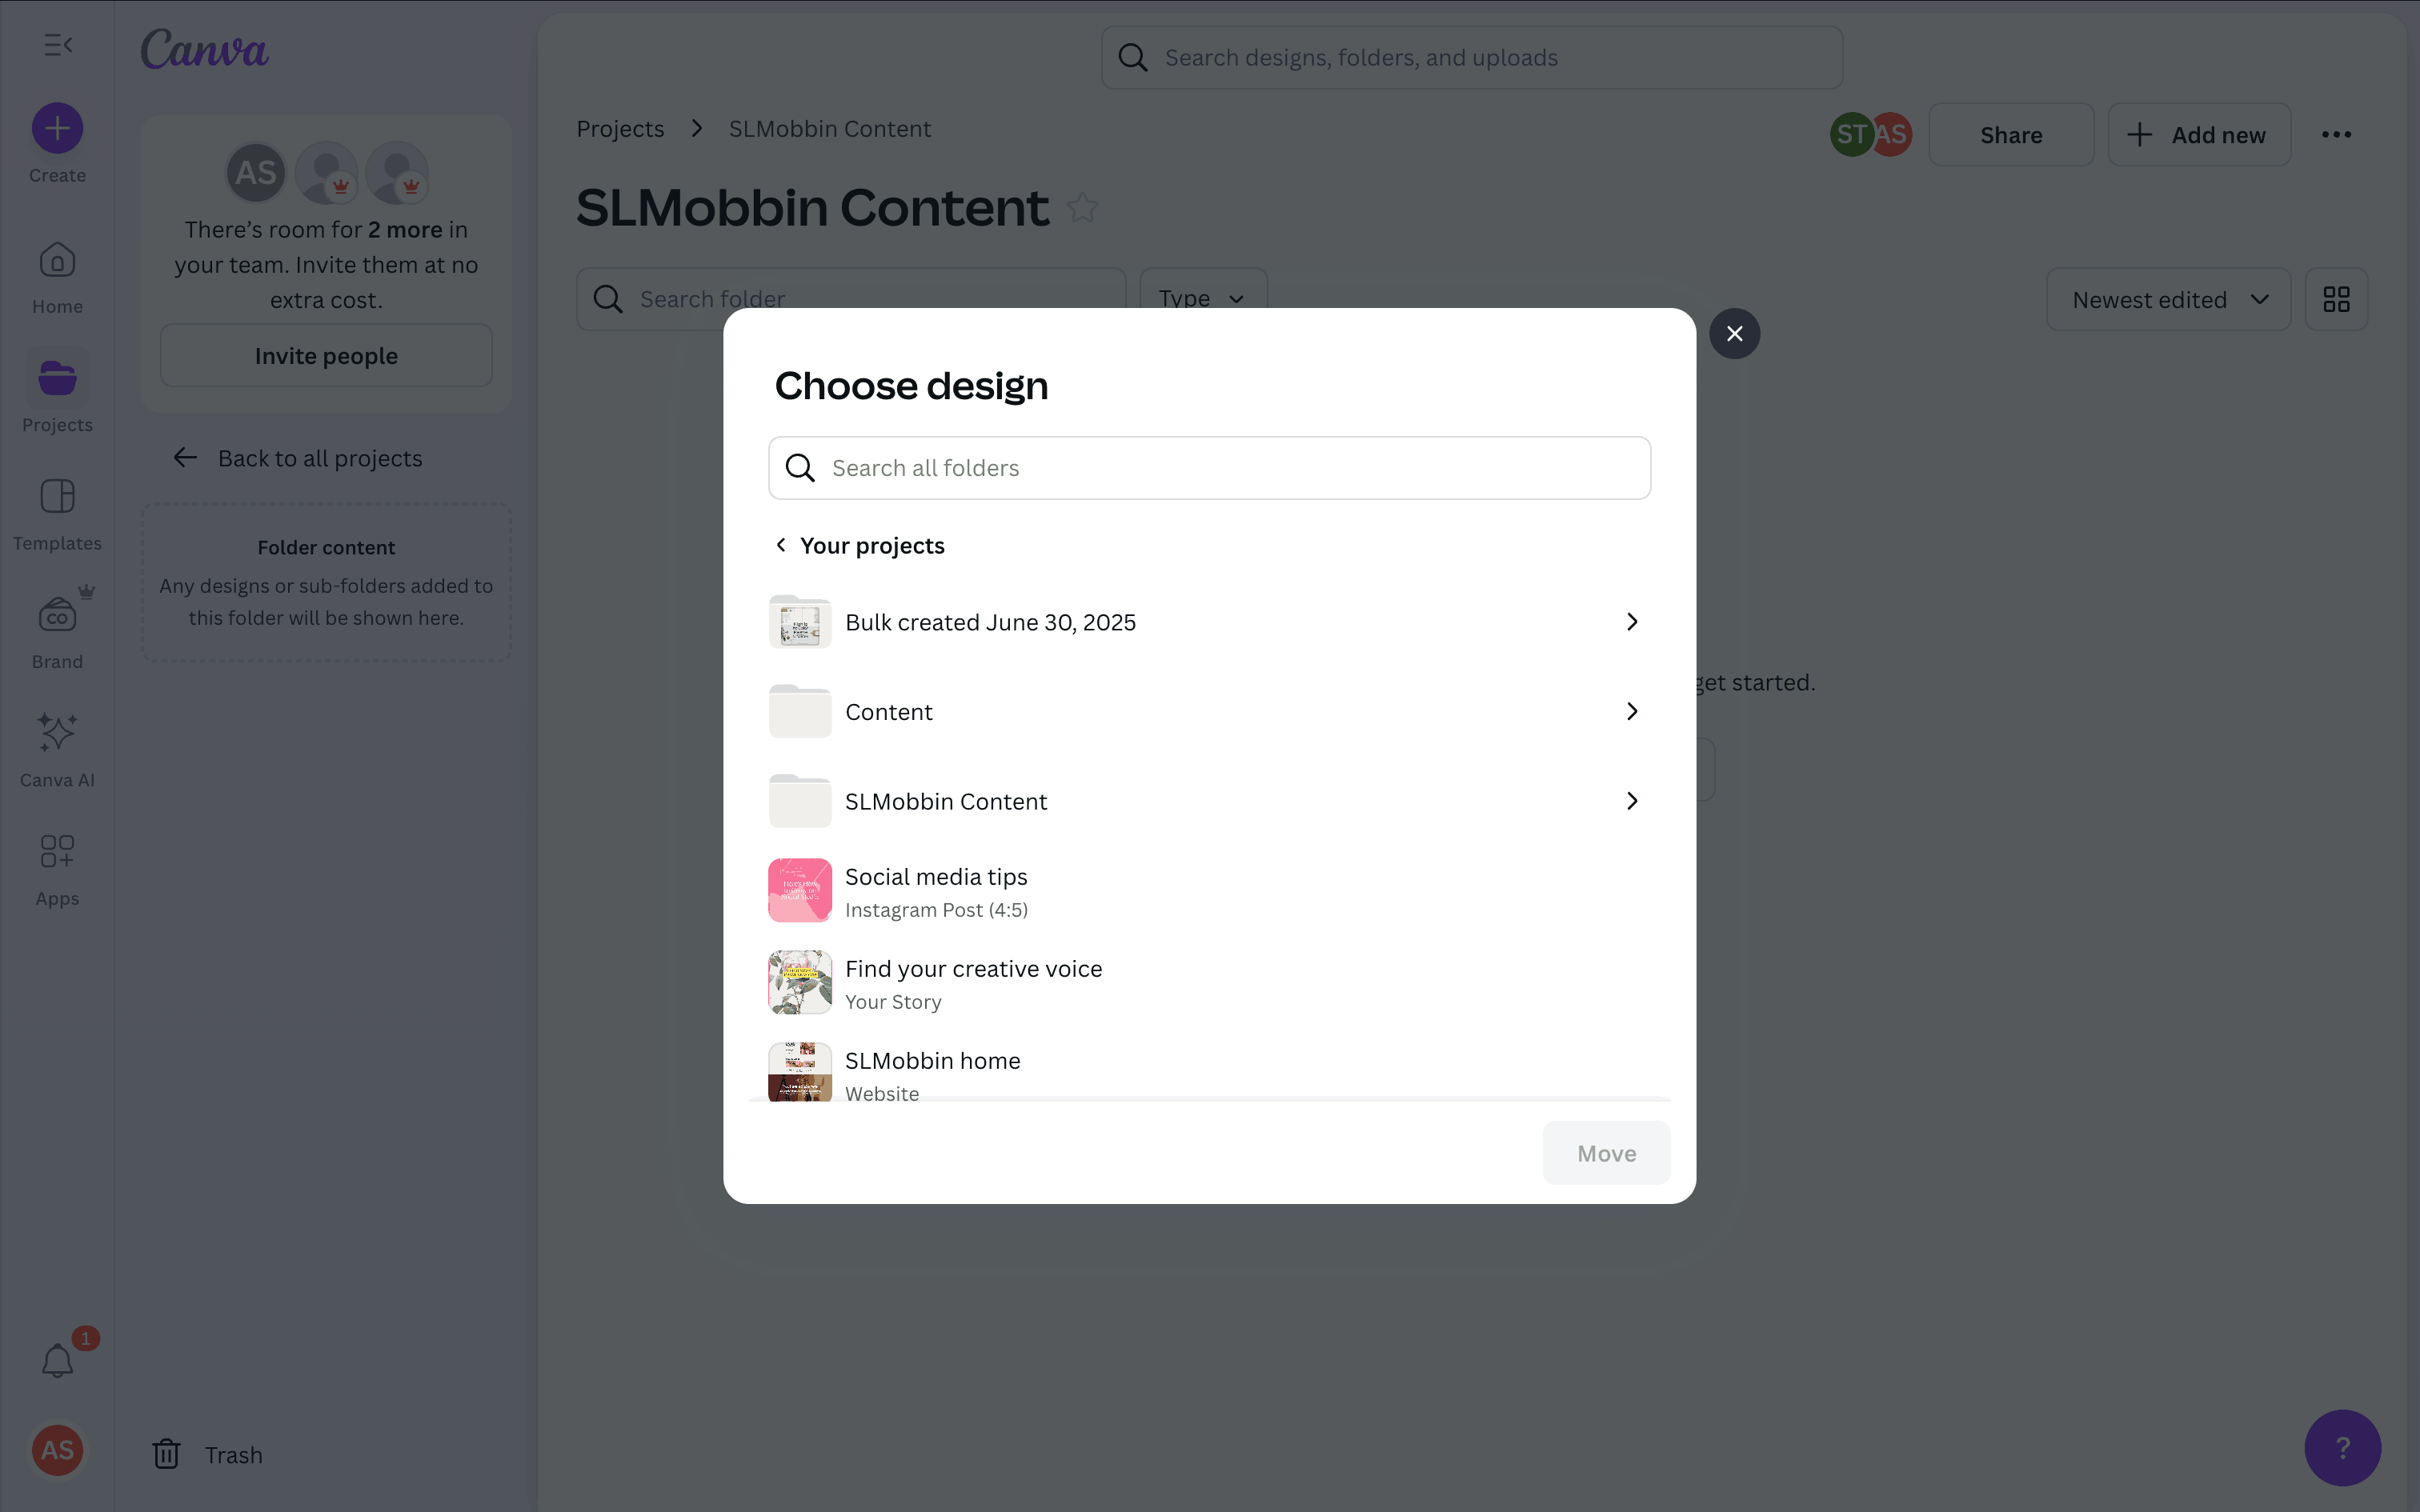Click the Search all folders field
2420x1512 pixels.
click(1209, 468)
